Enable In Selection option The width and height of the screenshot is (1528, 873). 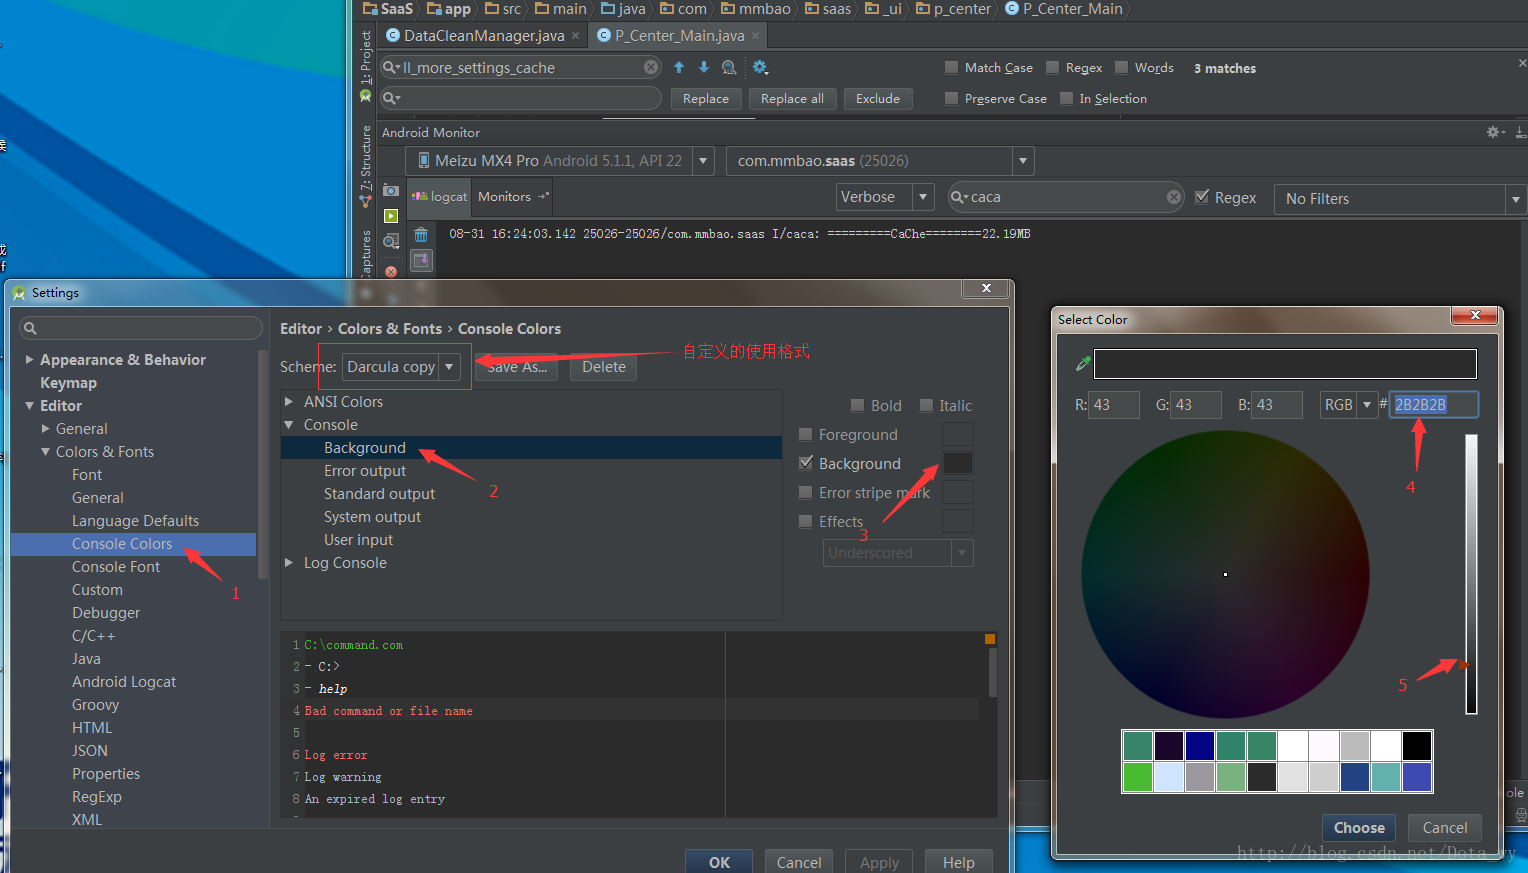click(1066, 98)
